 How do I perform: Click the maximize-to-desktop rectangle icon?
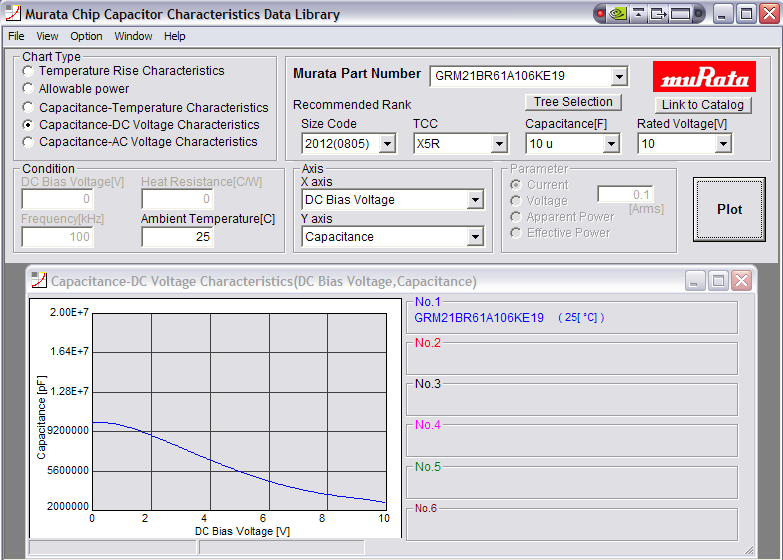point(680,13)
